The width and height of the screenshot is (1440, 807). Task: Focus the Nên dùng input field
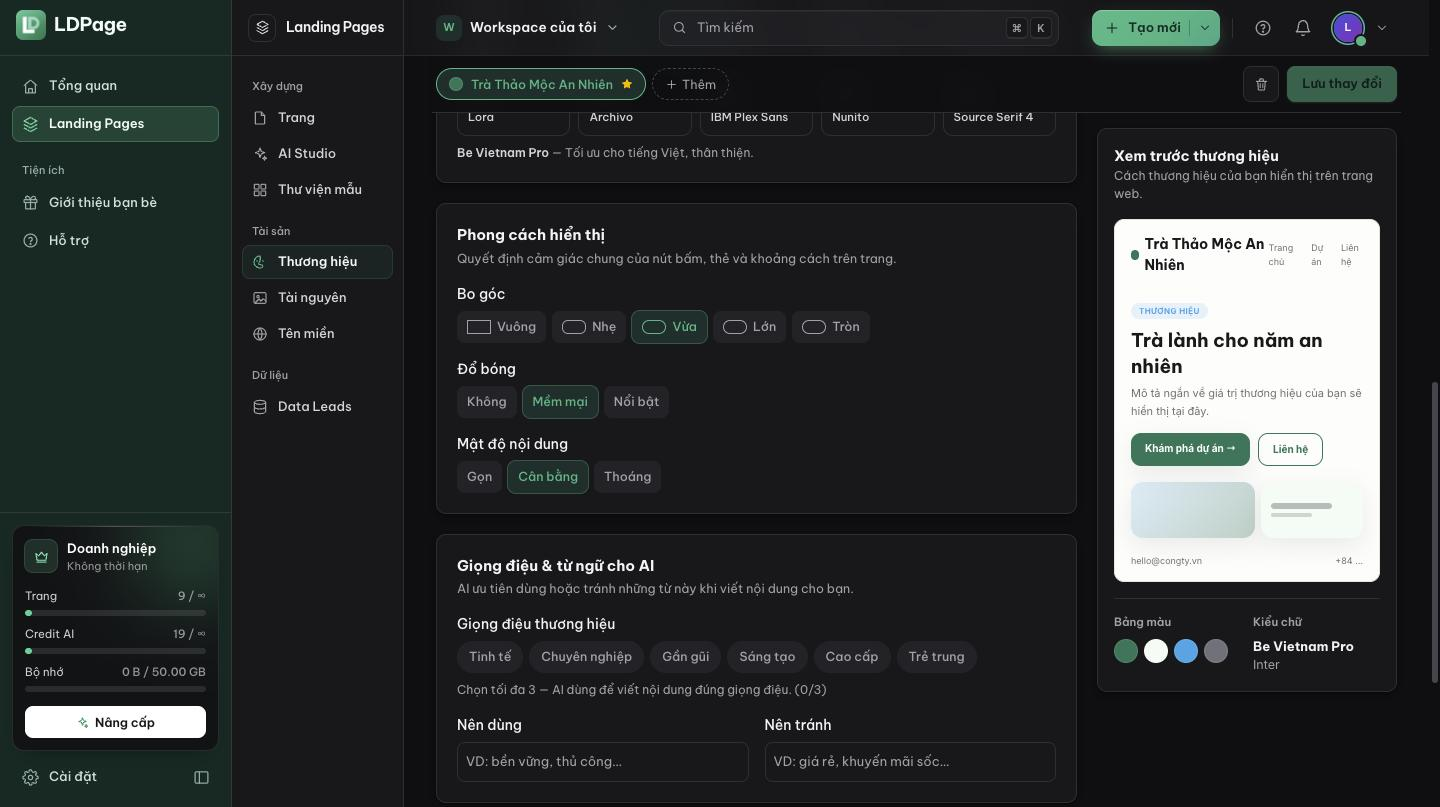point(603,762)
